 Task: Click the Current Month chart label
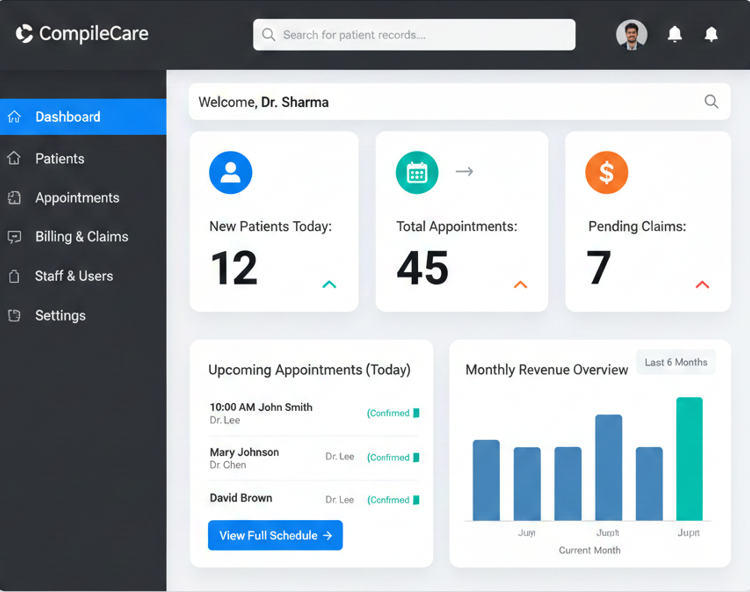click(589, 550)
